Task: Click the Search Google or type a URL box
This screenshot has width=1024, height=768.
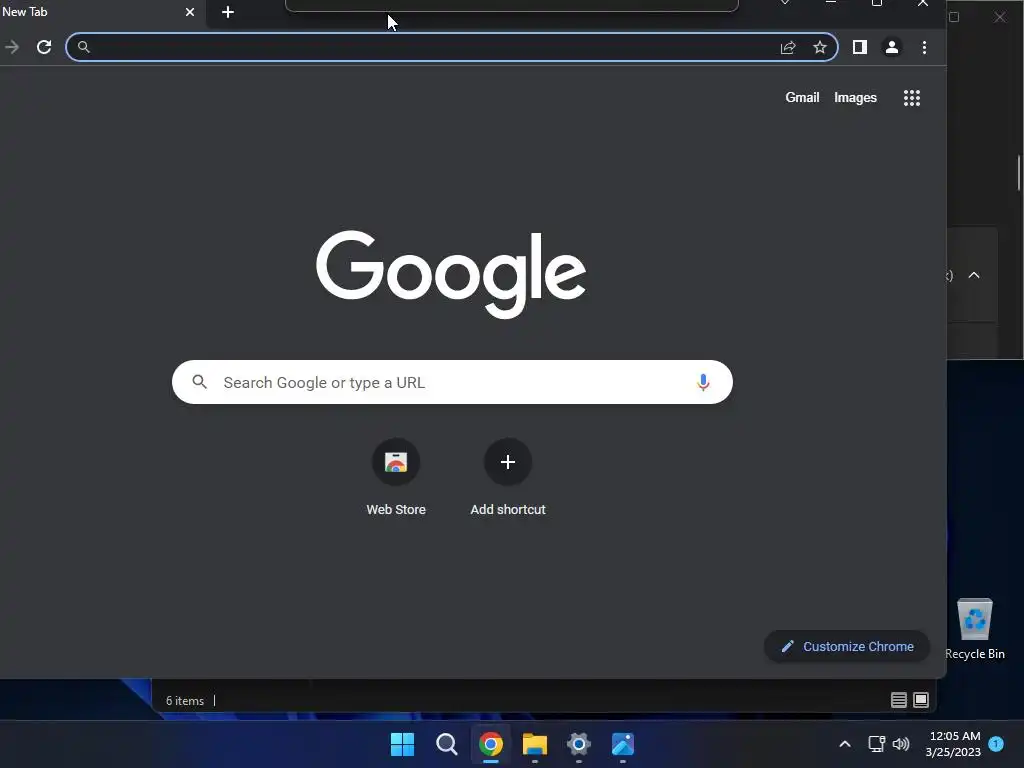Action: (452, 382)
